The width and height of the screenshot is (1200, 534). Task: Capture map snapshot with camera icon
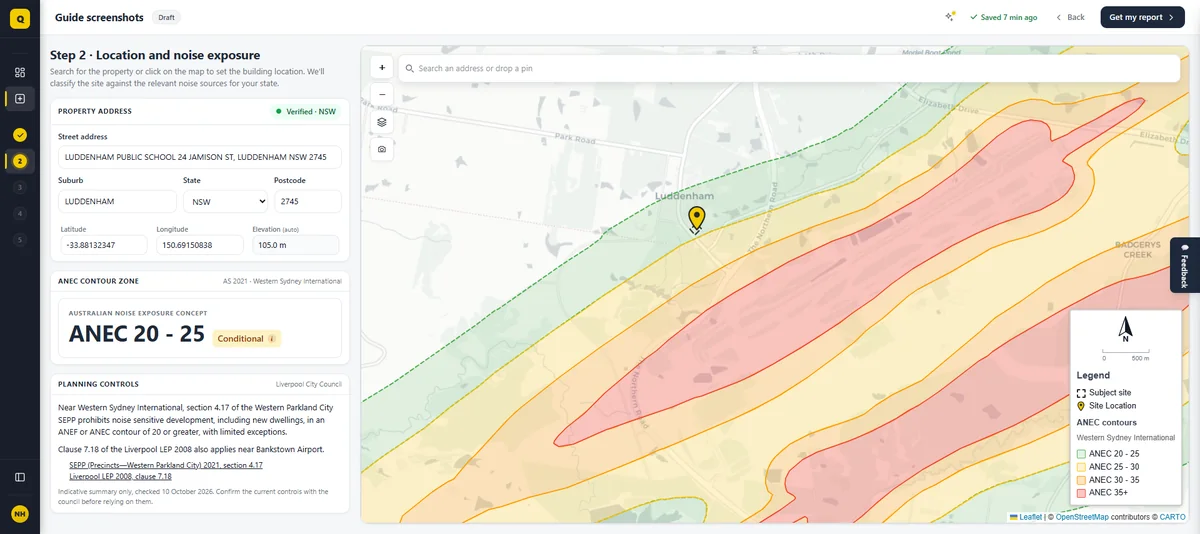382,149
